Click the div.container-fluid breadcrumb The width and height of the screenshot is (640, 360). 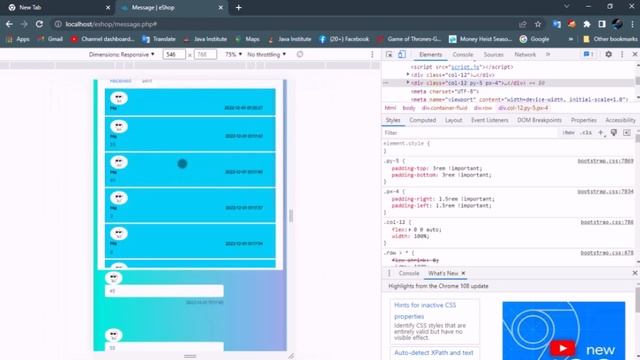pyautogui.click(x=444, y=108)
